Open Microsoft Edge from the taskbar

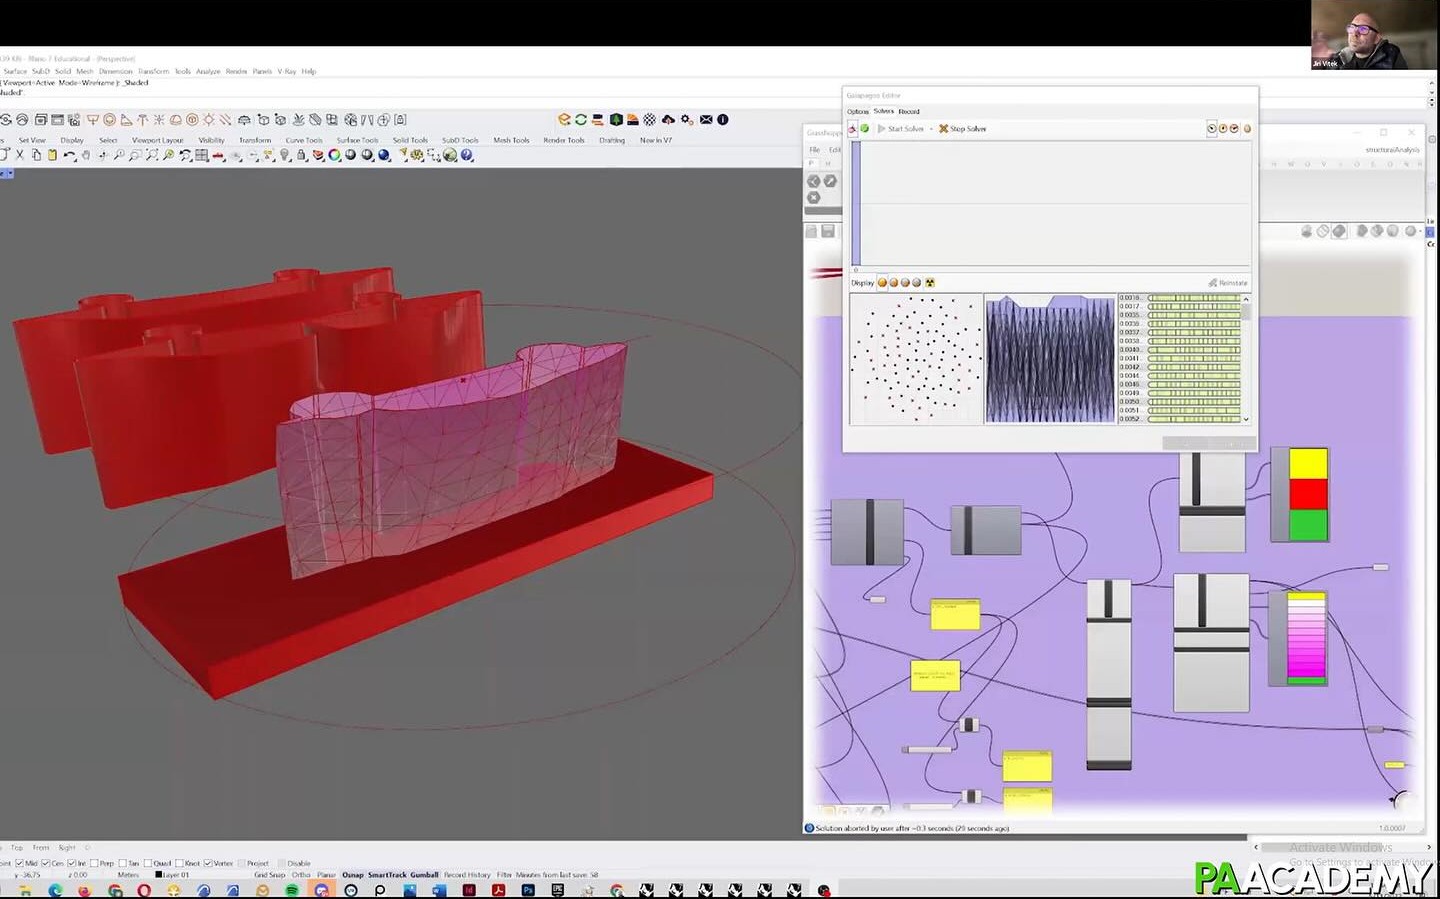[x=55, y=890]
